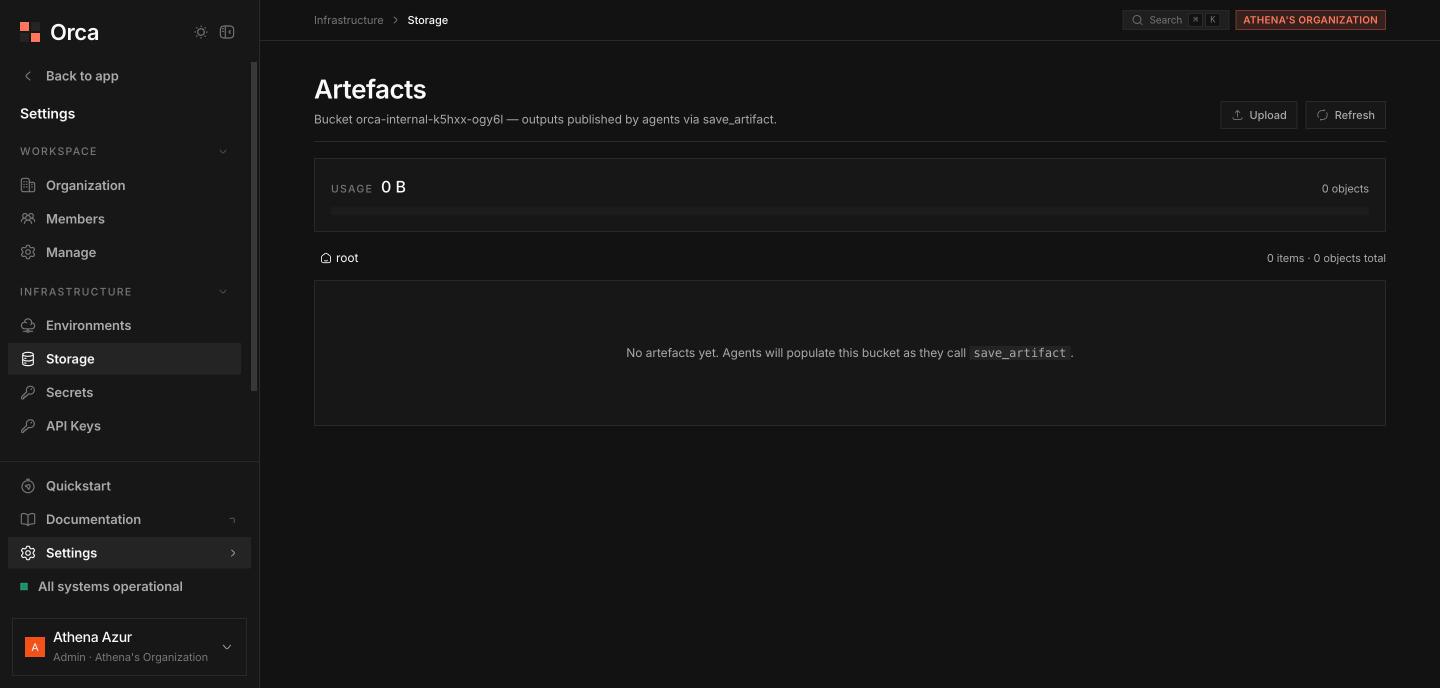Click the Orca logo icon
Viewport: 1440px width, 688px height.
pos(30,32)
